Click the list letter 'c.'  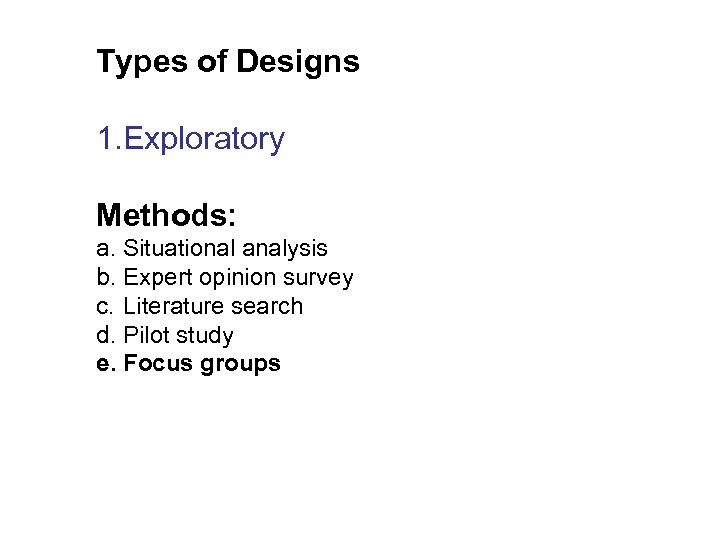tap(106, 306)
